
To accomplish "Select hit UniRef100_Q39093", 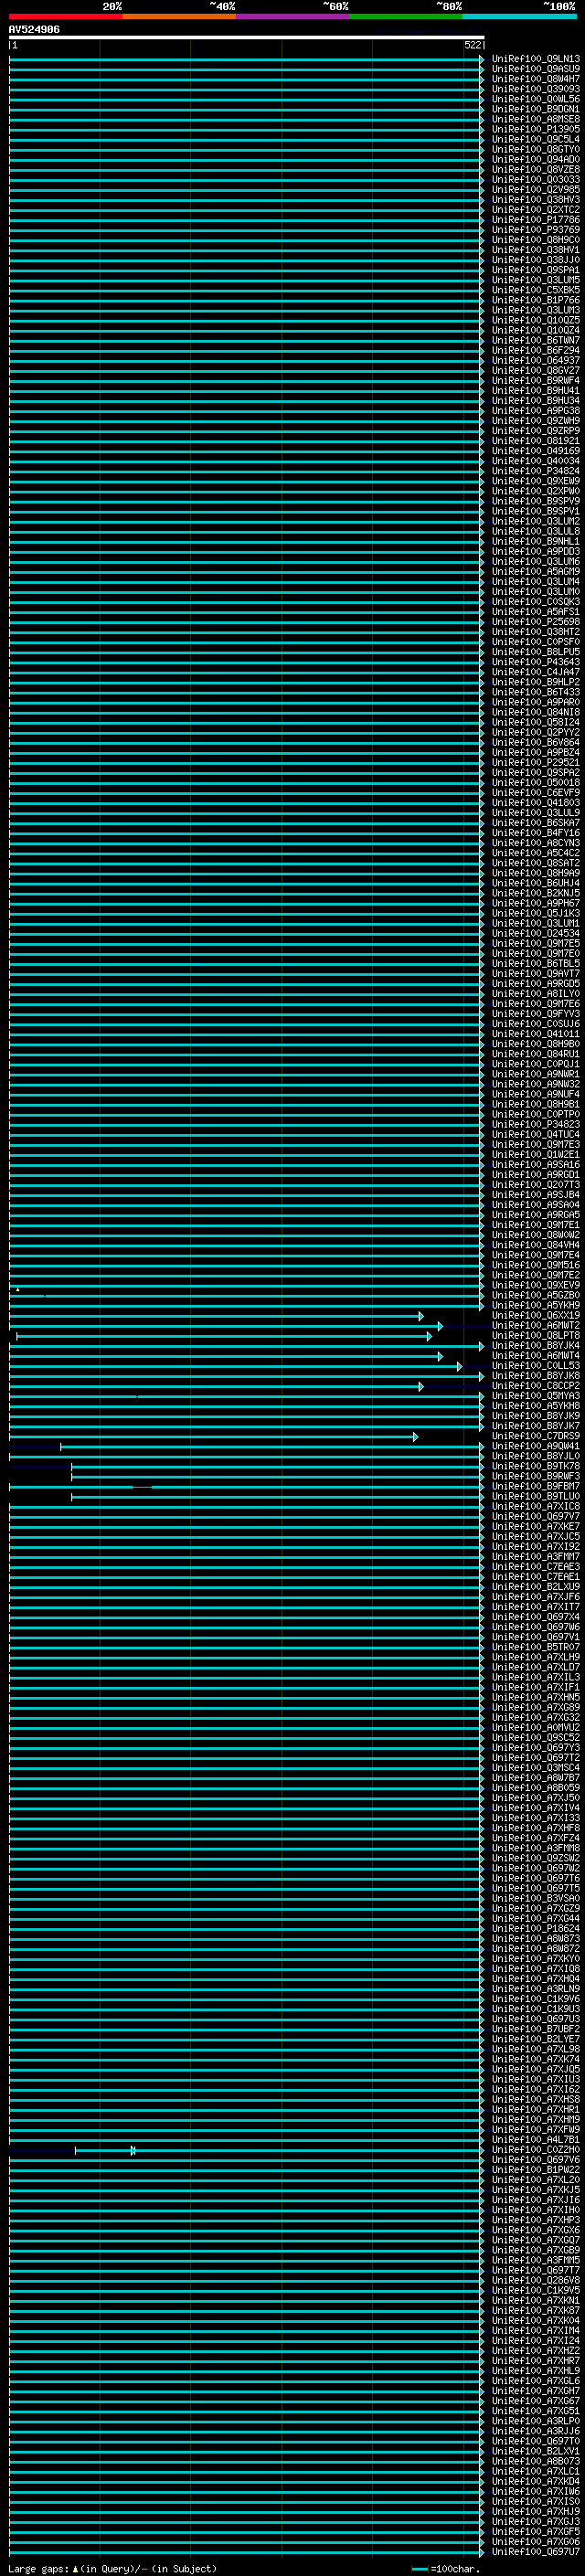I will pos(536,89).
